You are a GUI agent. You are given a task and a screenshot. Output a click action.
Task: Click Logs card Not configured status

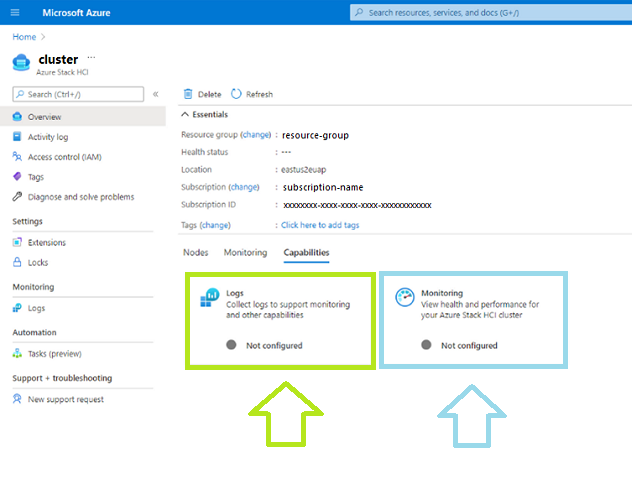tap(274, 345)
